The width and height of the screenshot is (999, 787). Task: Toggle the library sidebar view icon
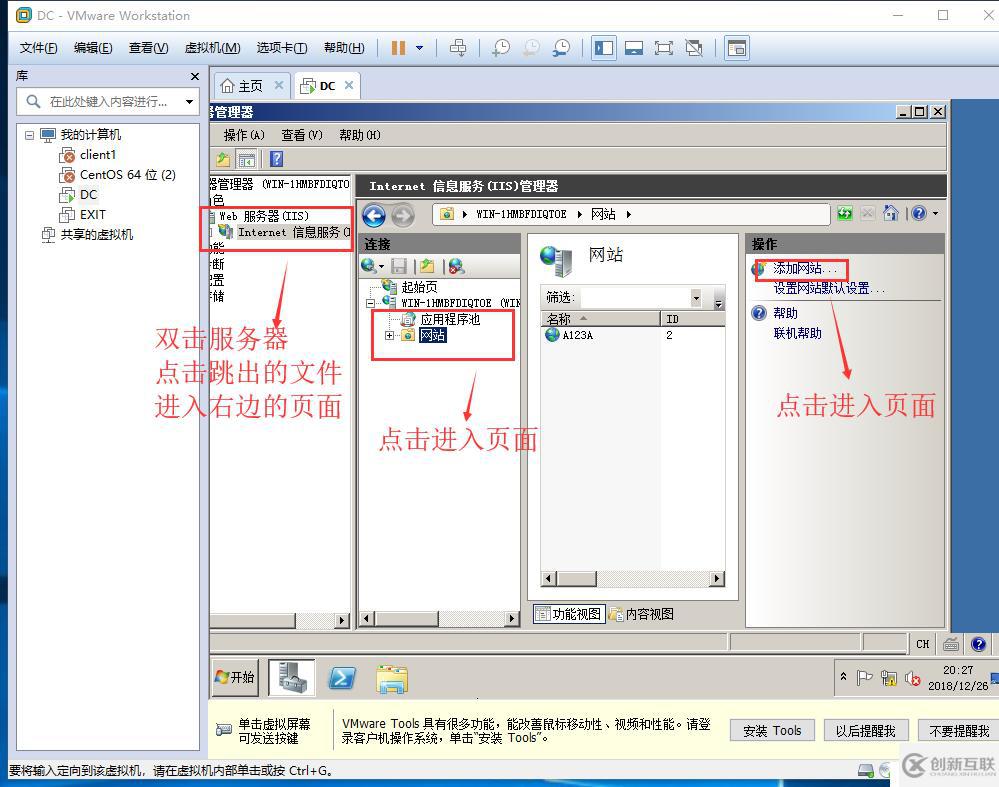pos(603,48)
